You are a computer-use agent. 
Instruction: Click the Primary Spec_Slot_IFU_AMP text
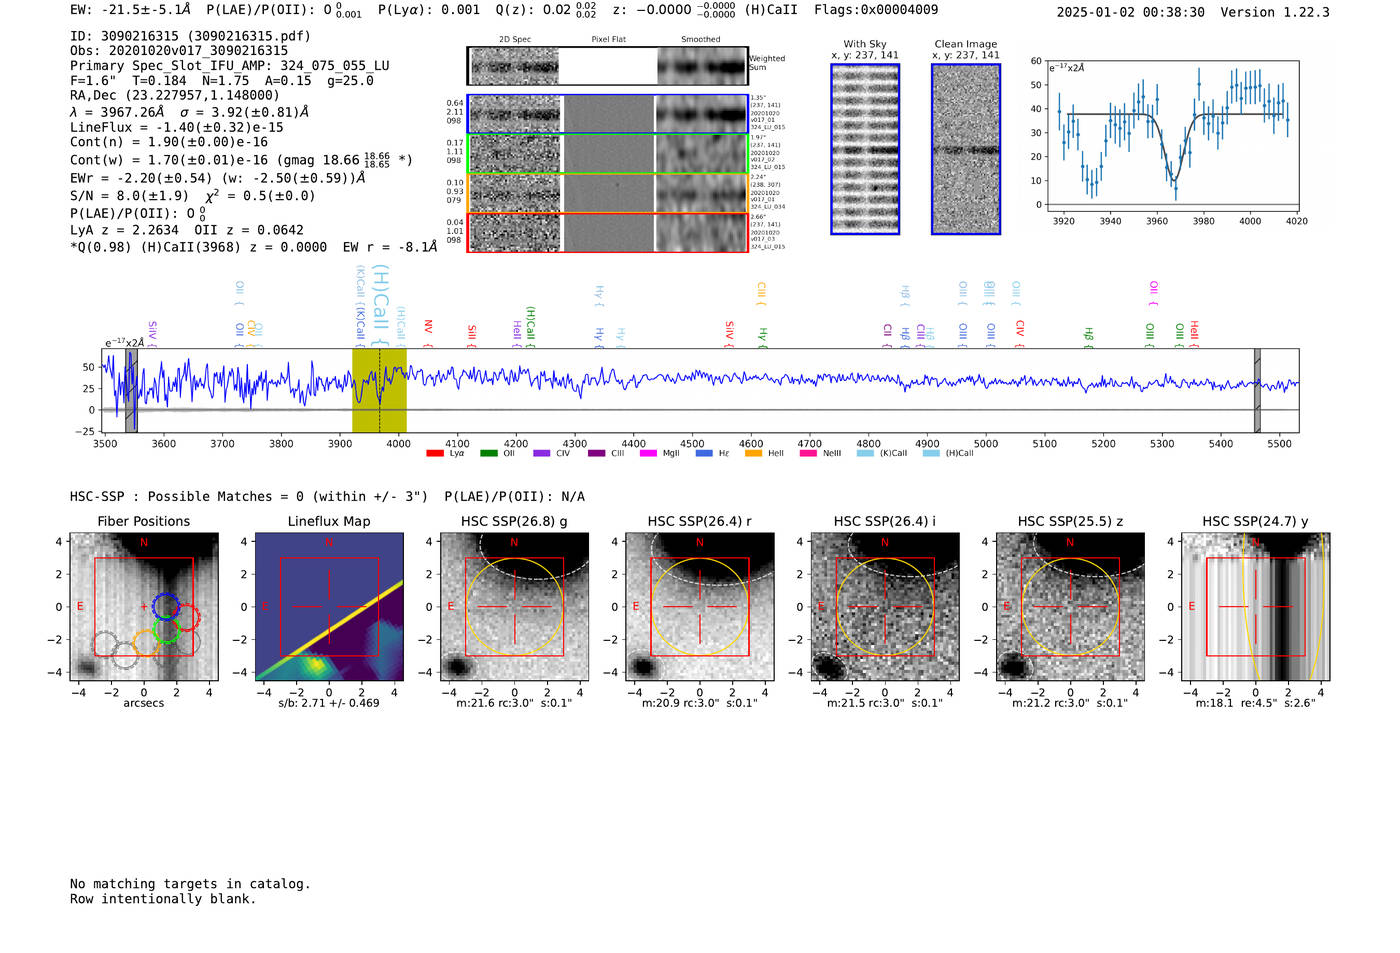pos(230,66)
